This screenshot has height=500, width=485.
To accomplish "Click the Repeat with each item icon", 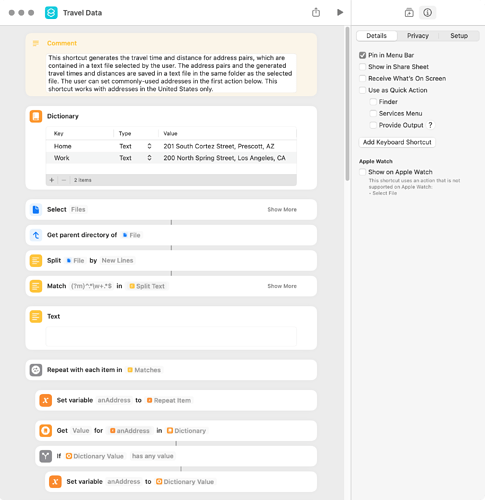I will pyautogui.click(x=36, y=370).
